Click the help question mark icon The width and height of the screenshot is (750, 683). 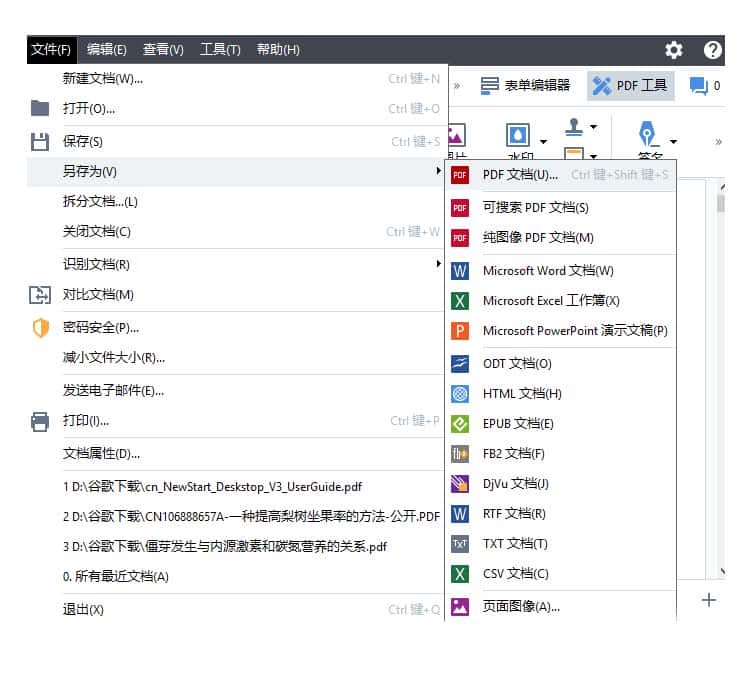[713, 49]
